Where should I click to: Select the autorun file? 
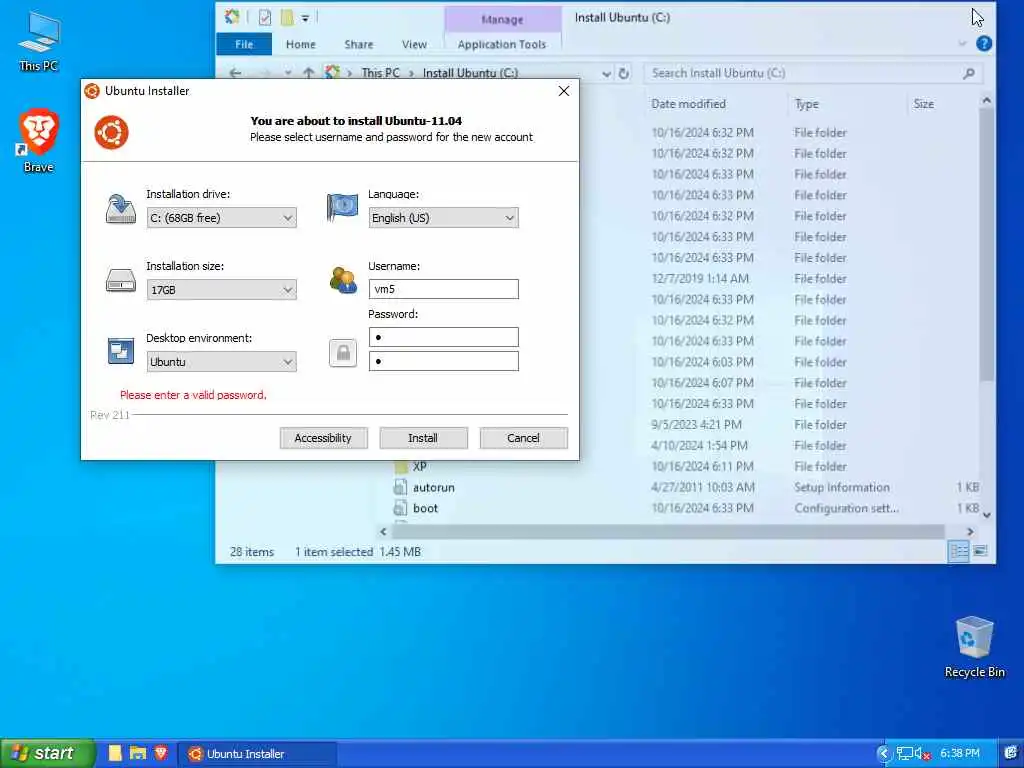point(433,487)
